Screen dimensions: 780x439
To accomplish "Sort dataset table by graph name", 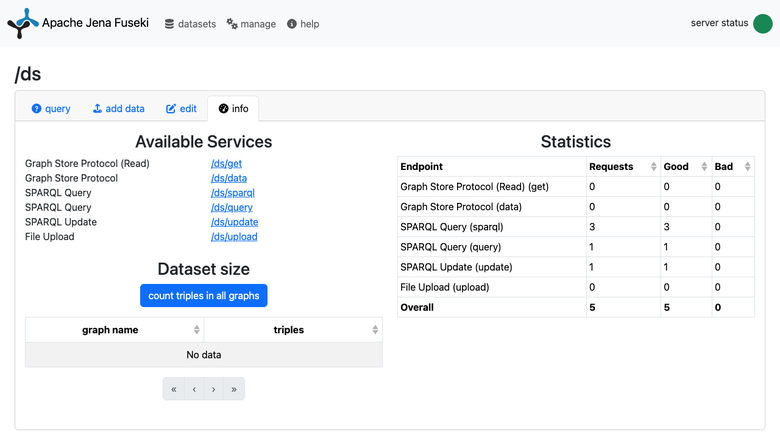I will click(196, 330).
